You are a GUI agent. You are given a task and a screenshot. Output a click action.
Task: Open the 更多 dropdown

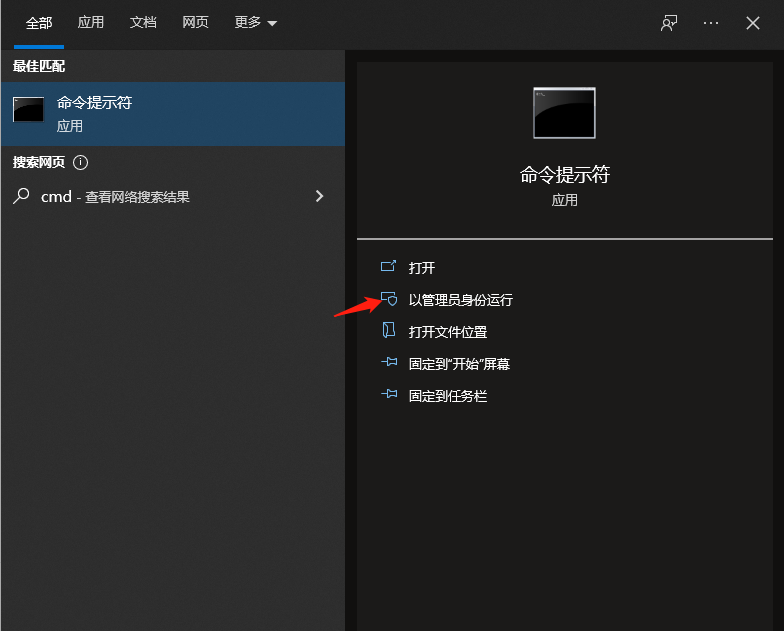pyautogui.click(x=256, y=22)
